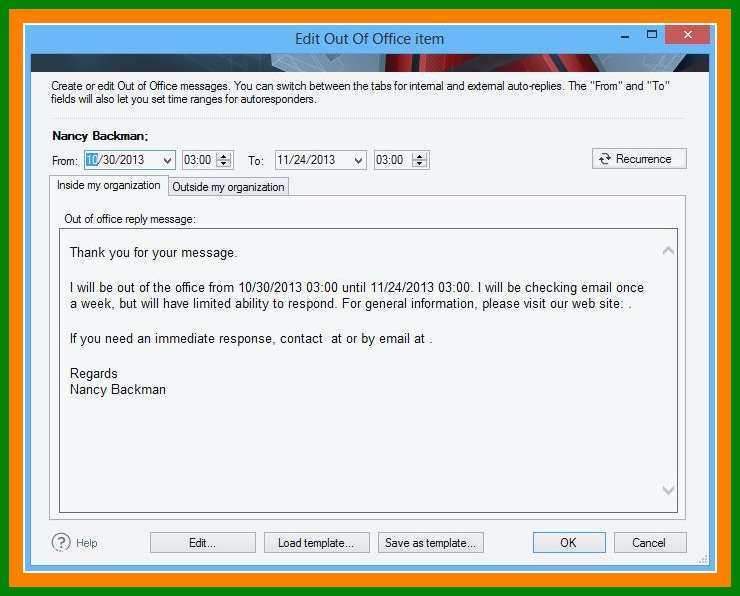Click the Help question mark icon

pyautogui.click(x=61, y=543)
